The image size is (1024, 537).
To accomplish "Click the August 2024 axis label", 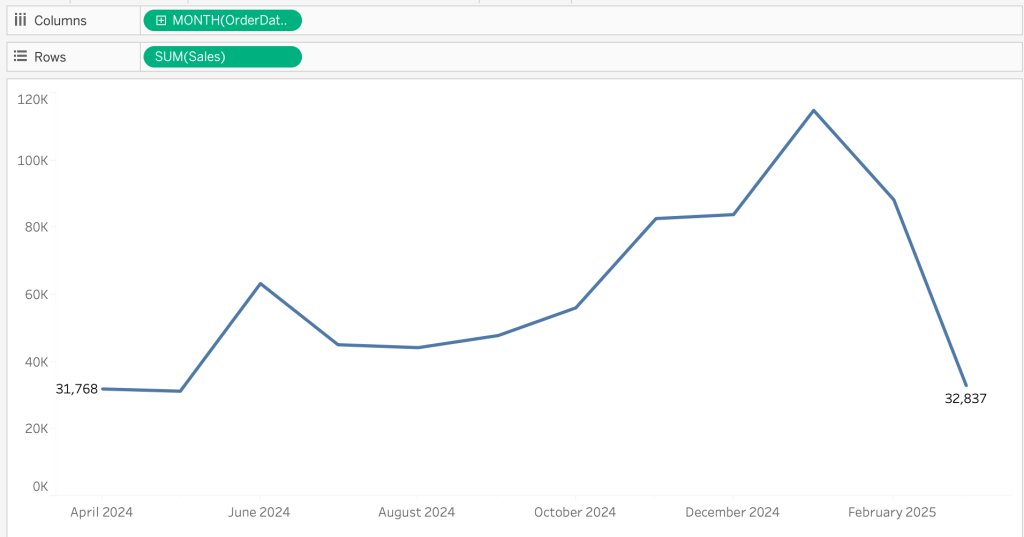I will click(x=416, y=512).
